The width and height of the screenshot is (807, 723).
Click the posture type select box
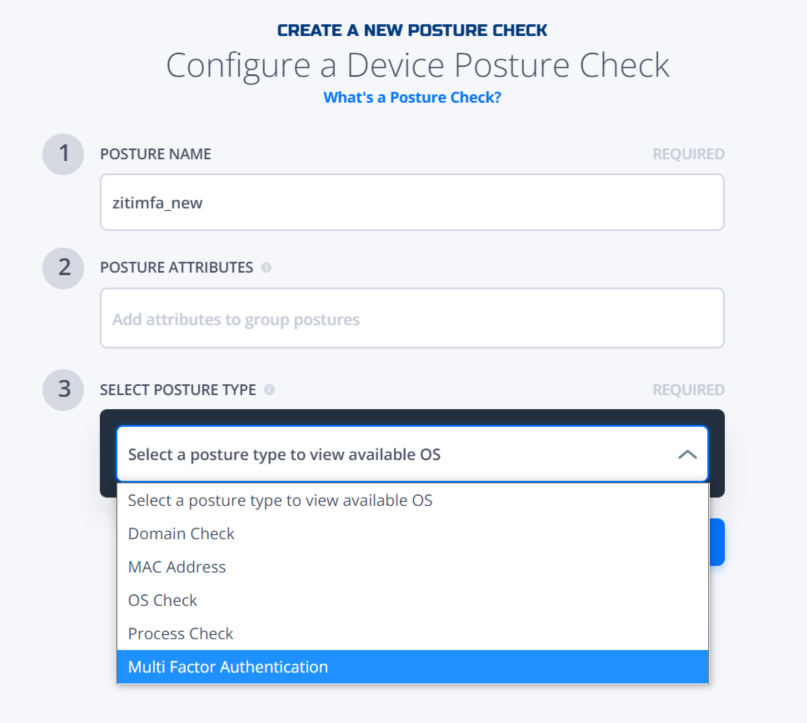[x=412, y=454]
